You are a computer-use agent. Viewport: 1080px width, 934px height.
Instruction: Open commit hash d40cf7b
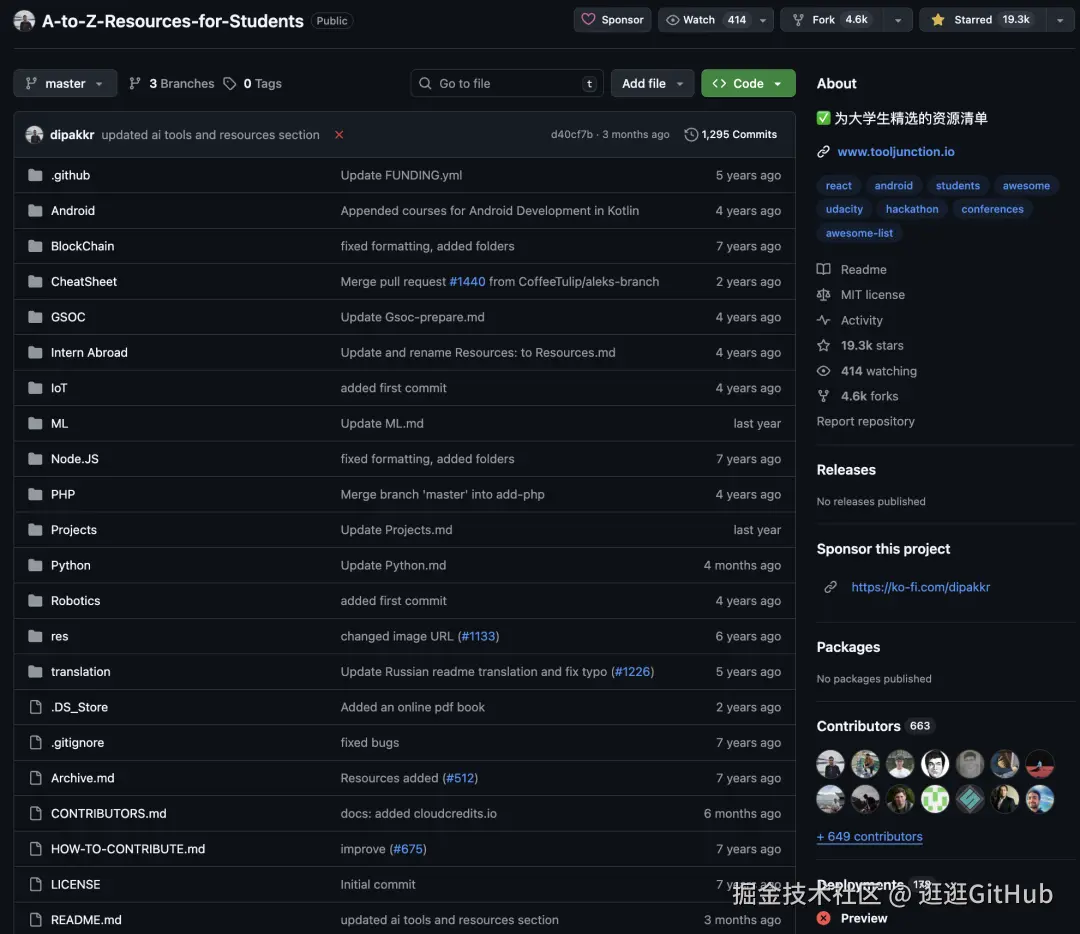572,134
